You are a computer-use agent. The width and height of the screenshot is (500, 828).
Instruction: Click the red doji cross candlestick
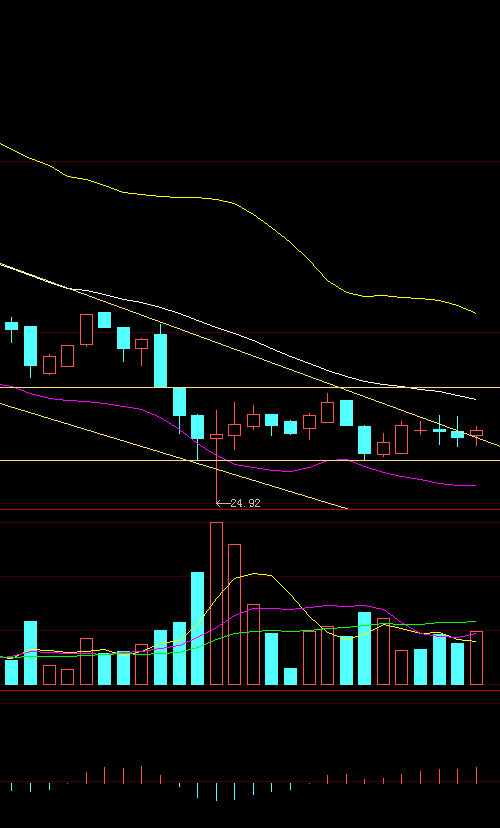tap(420, 430)
